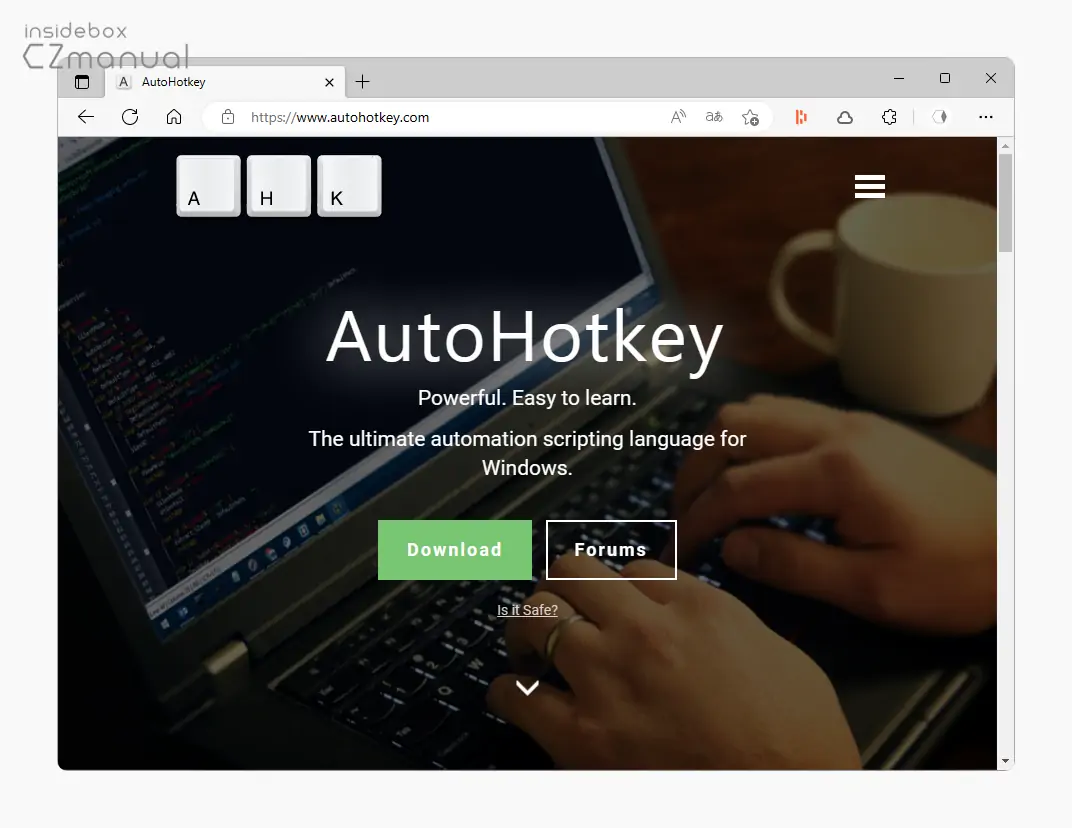This screenshot has height=828, width=1072.
Task: Open the site hamburger navigation menu
Action: tap(870, 186)
